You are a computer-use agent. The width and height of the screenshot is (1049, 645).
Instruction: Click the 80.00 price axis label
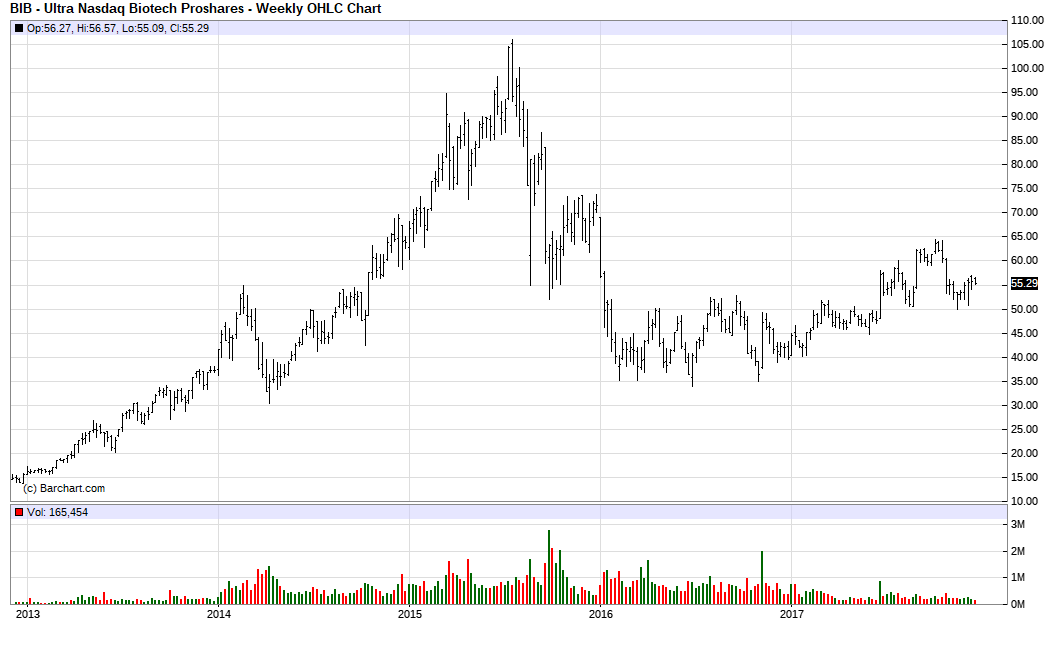1024,165
